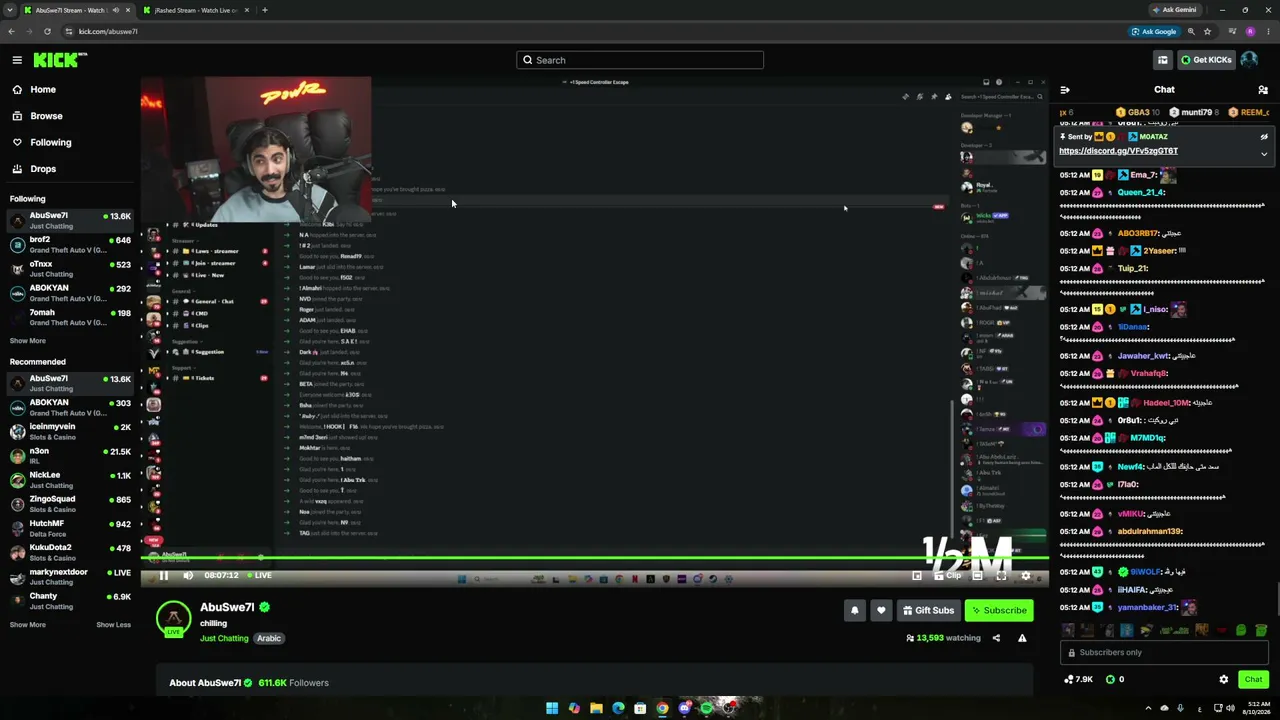1280x720 pixels.
Task: Share the stream via share icon
Action: point(996,638)
